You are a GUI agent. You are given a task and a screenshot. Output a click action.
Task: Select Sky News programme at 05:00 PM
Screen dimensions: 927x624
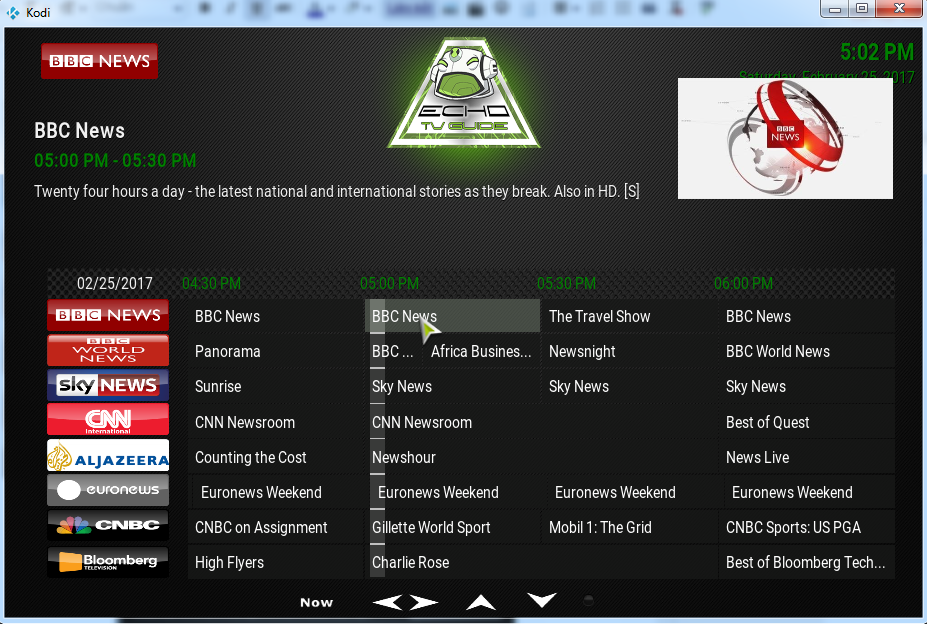(x=452, y=386)
